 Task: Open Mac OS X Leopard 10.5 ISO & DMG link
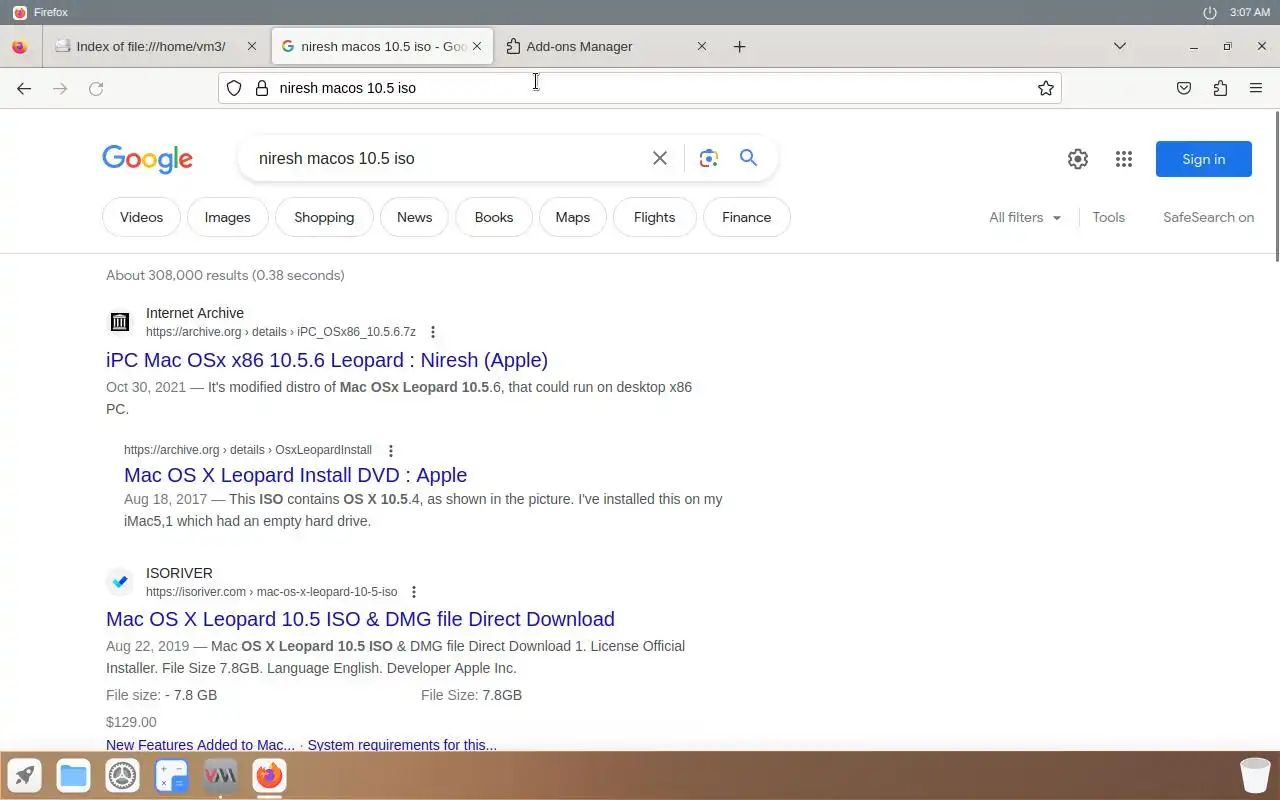coord(360,619)
